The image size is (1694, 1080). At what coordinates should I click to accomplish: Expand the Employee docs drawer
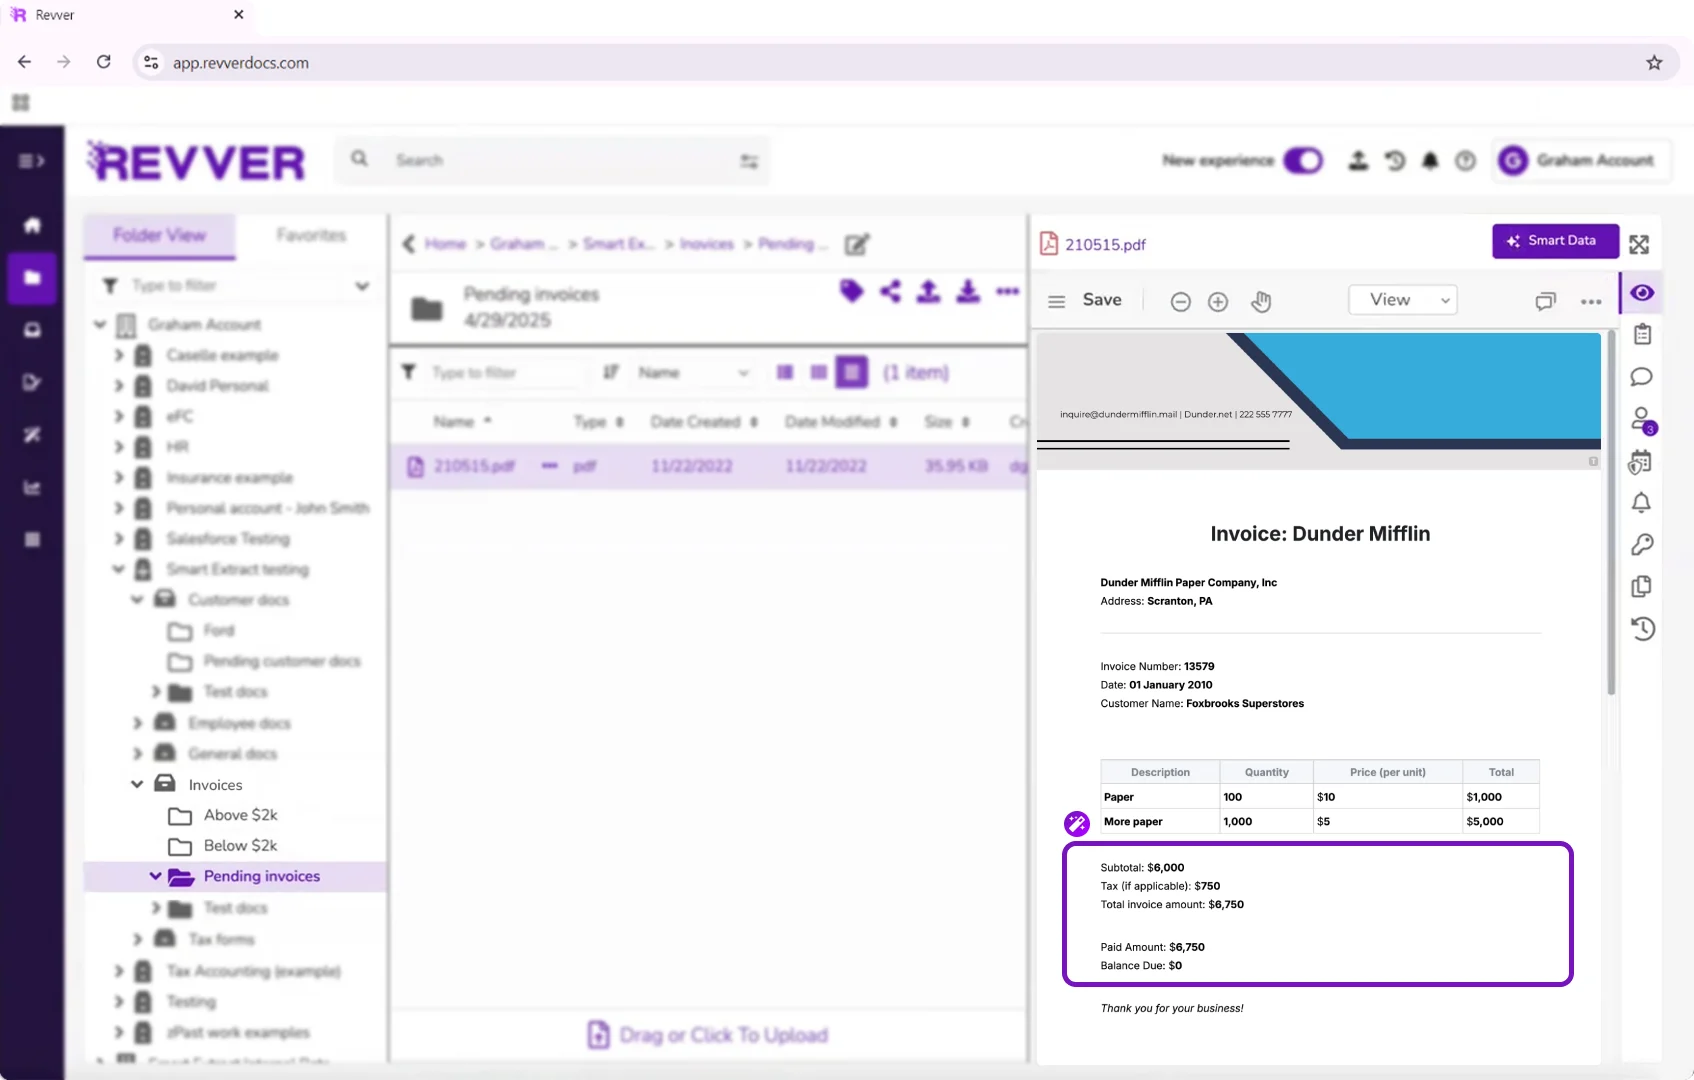pos(138,723)
